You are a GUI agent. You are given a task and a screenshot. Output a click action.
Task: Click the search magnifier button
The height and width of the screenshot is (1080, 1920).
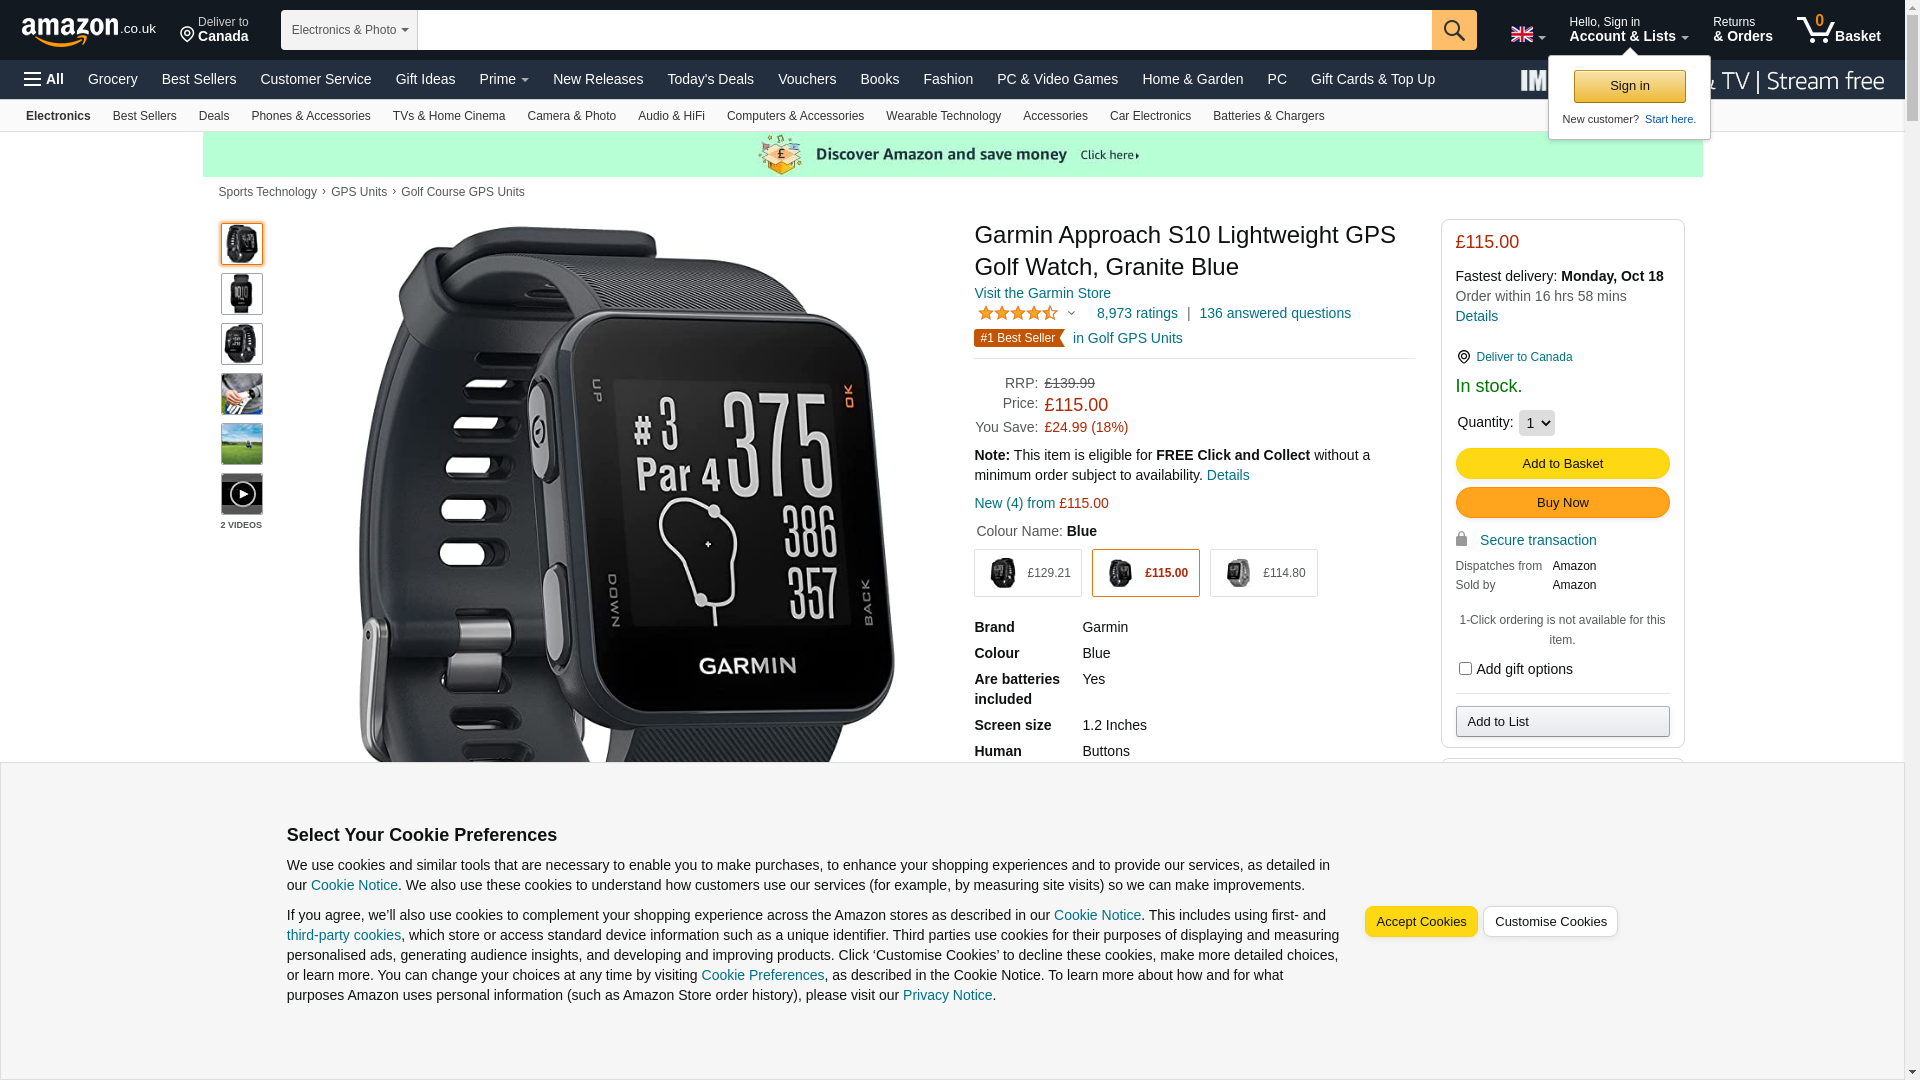[x=1454, y=30]
